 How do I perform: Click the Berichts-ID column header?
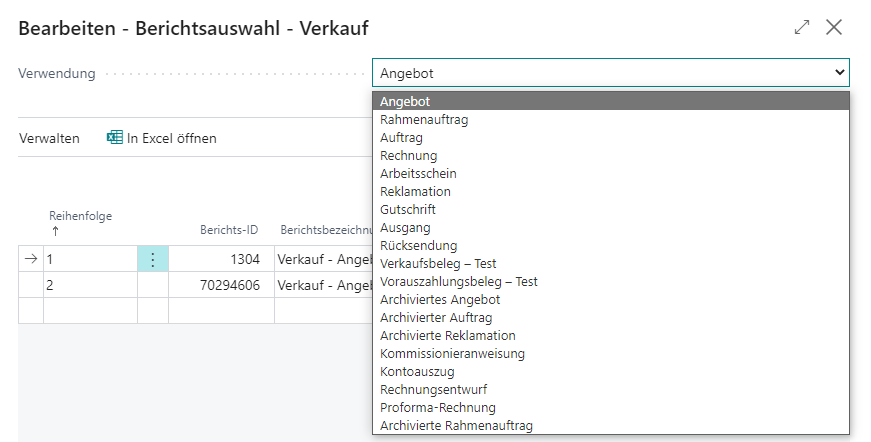(x=229, y=229)
